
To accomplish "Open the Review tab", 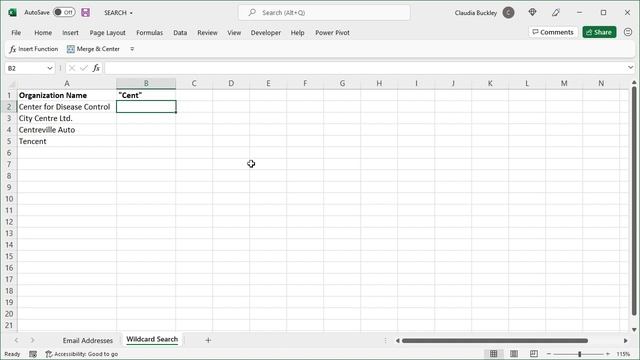I will tap(207, 33).
